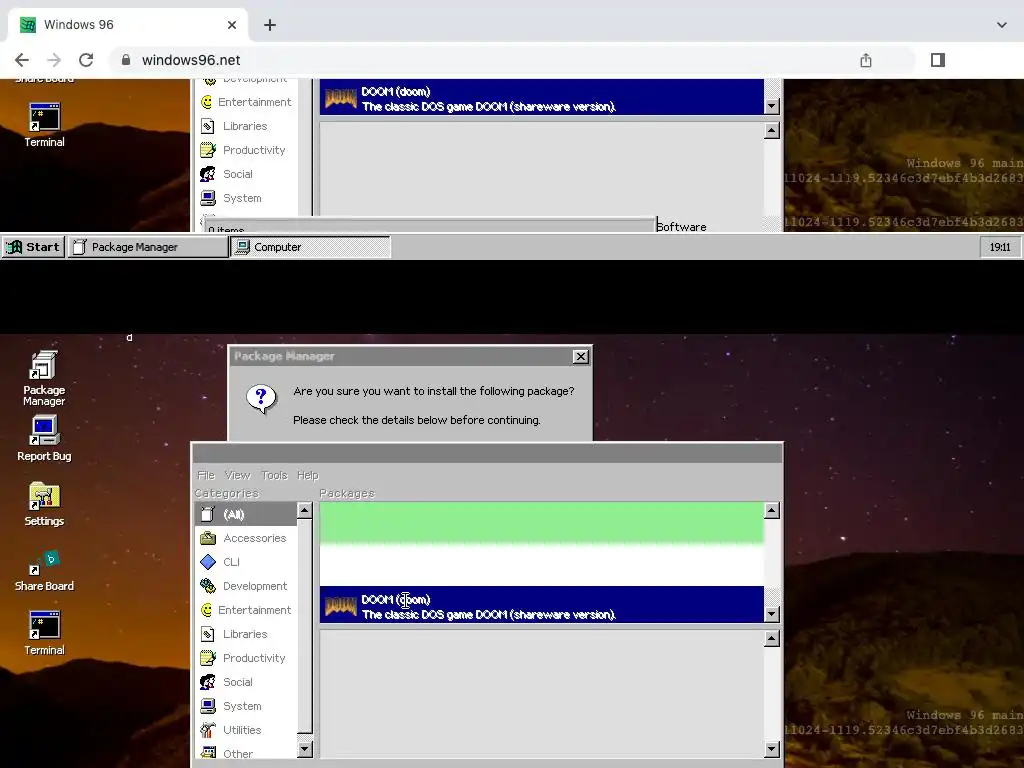The width and height of the screenshot is (1024, 768).
Task: Click the 19:11 taskbar clock
Action: 1000,247
